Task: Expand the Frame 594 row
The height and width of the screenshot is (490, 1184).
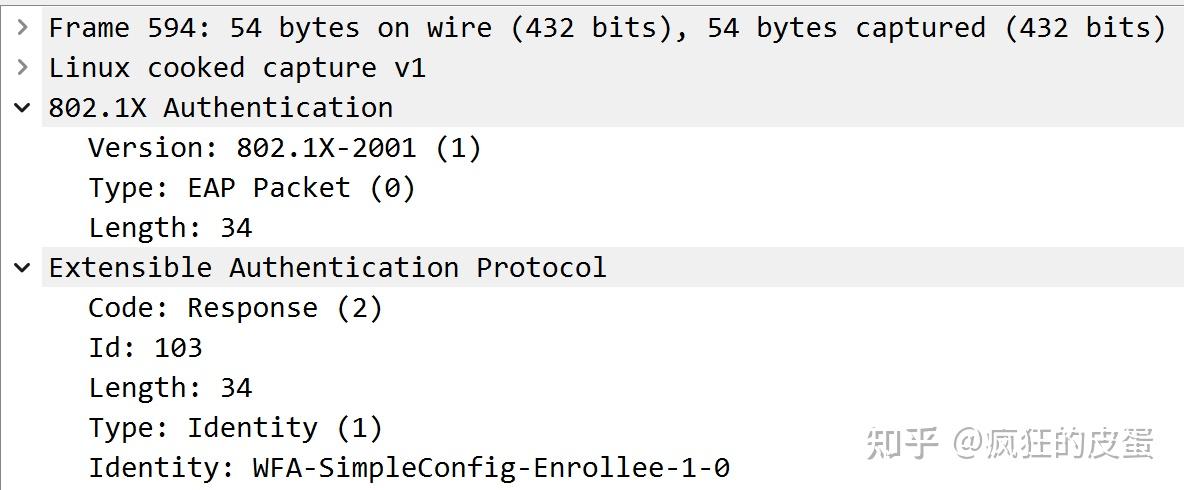Action: pos(22,28)
